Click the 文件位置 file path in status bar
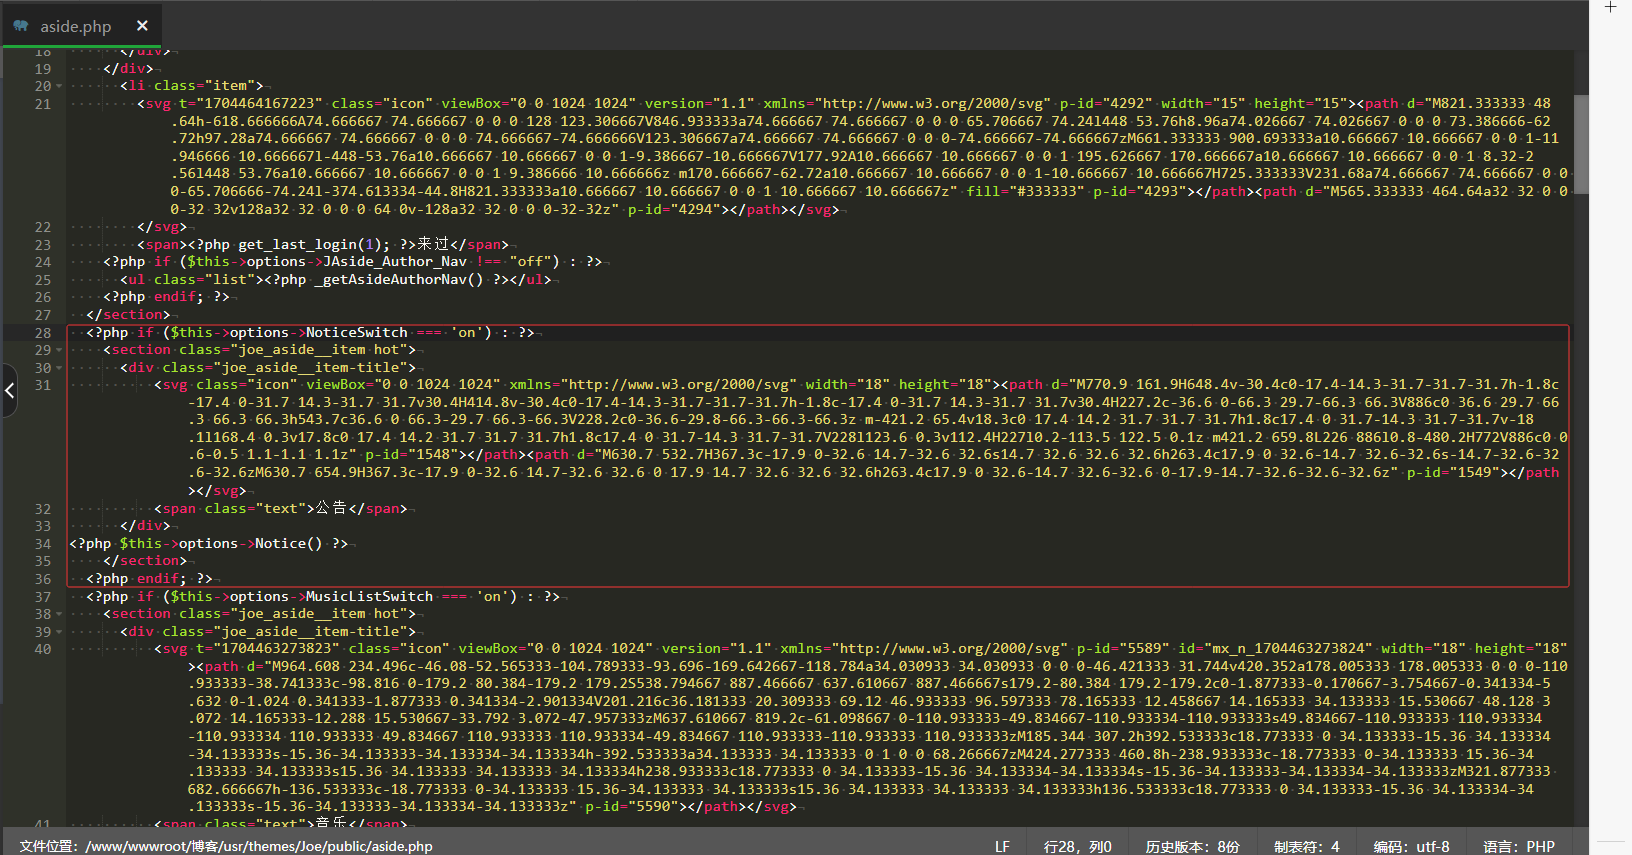This screenshot has height=855, width=1632. tap(226, 846)
